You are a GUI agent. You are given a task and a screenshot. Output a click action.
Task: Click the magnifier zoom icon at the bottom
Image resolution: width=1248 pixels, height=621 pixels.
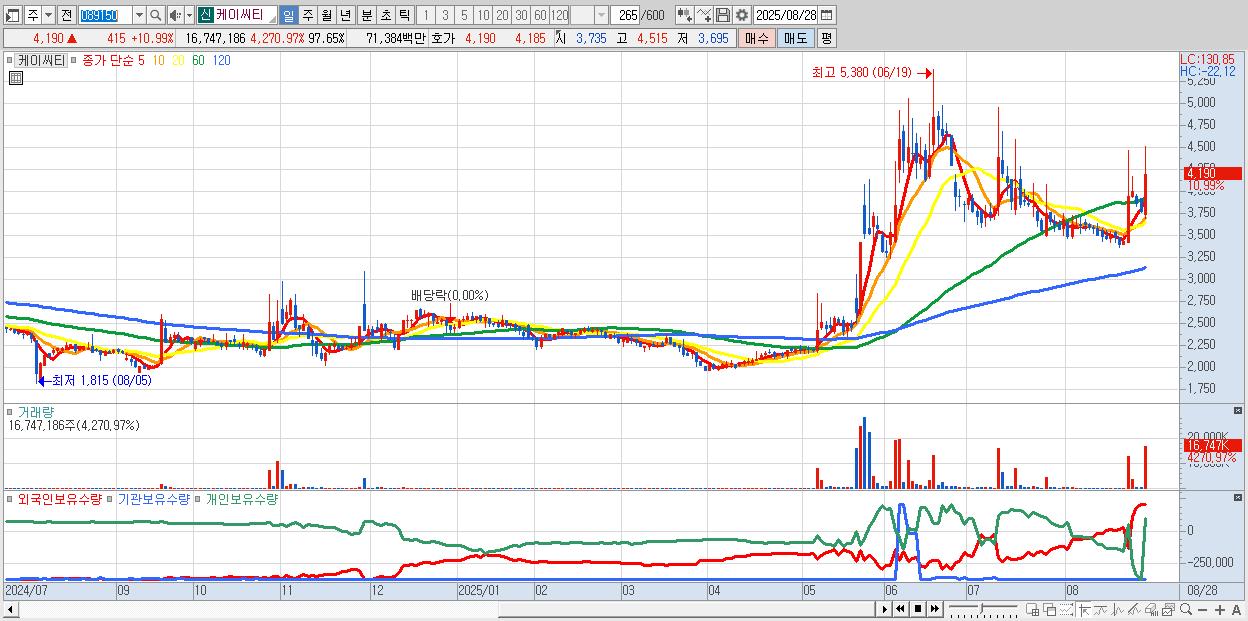coord(1186,609)
